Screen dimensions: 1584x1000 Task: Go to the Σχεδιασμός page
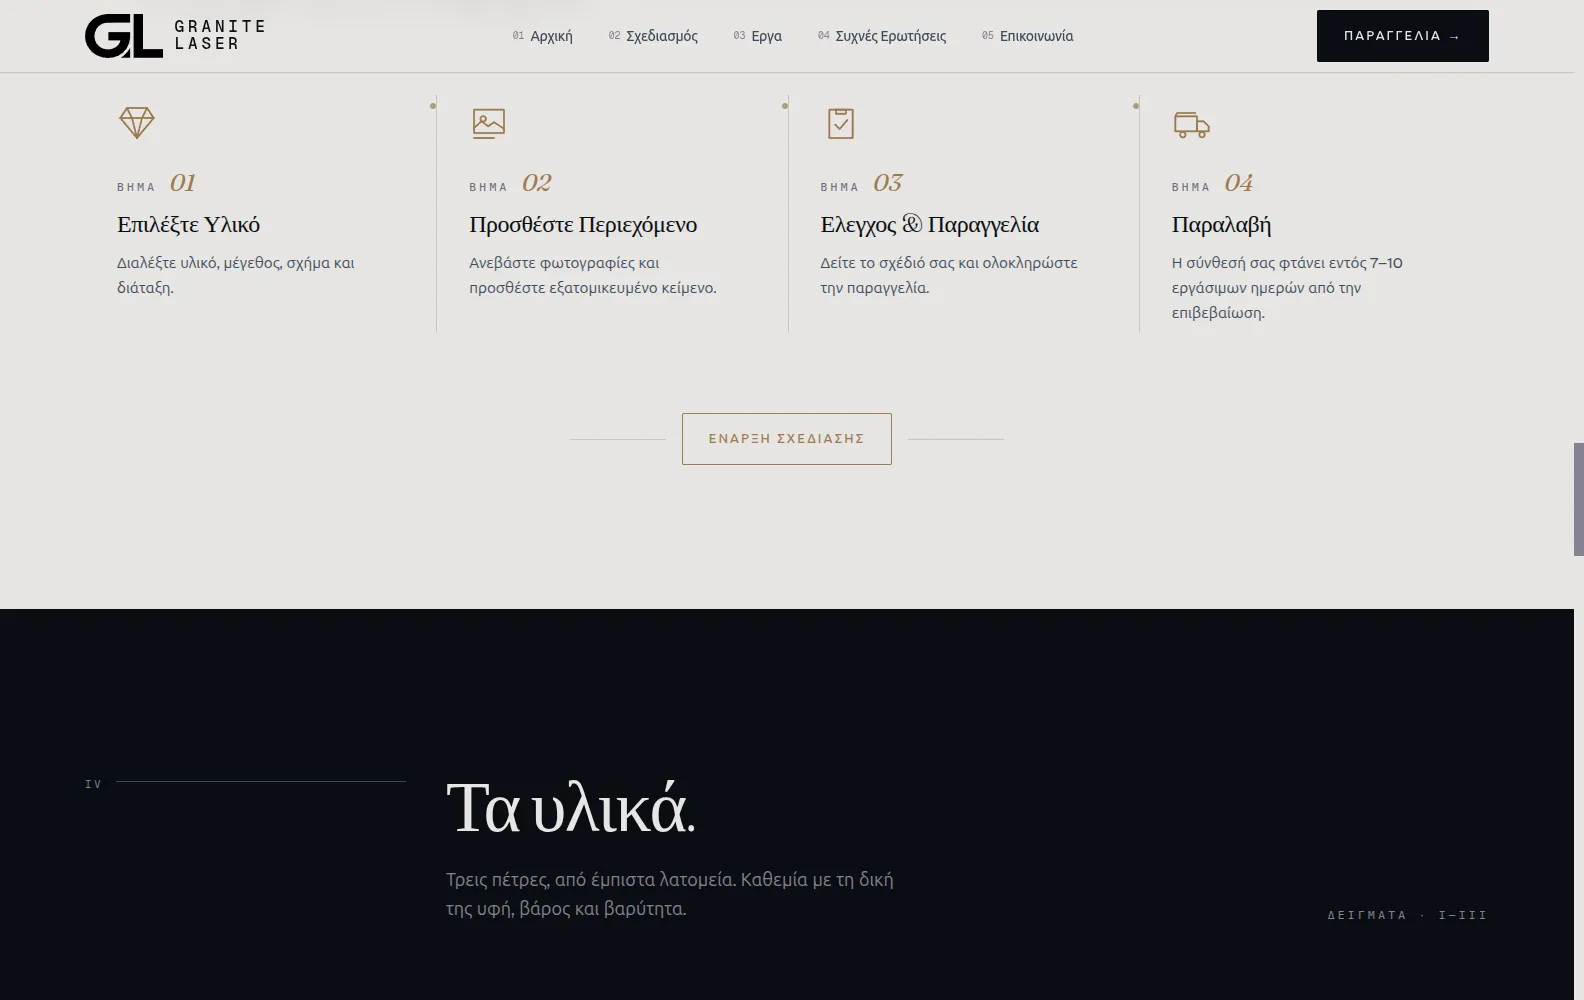[x=653, y=36]
